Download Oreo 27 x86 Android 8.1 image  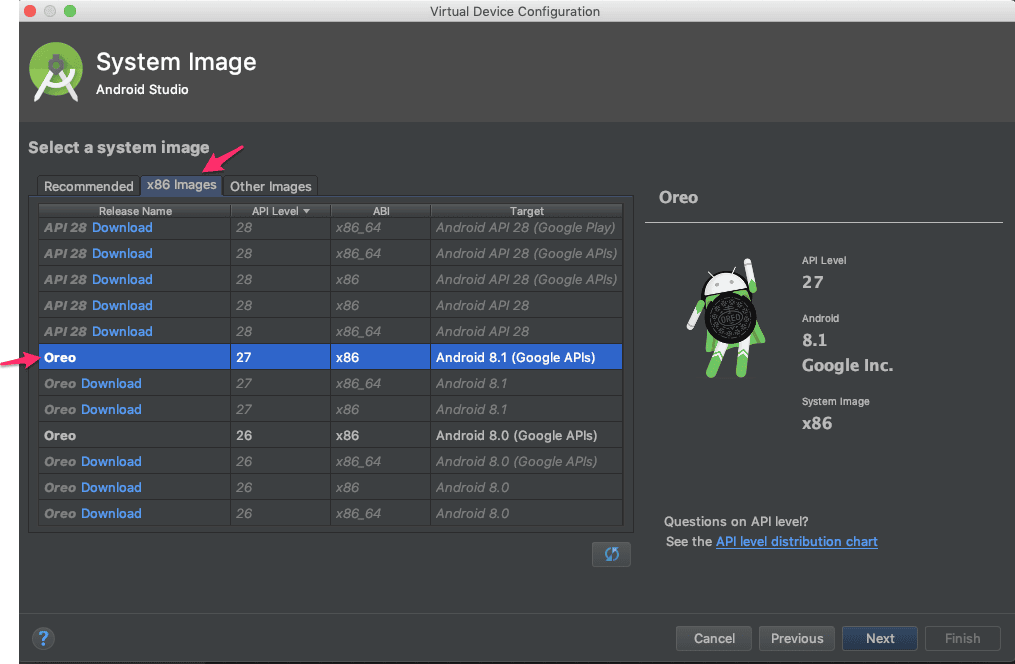pos(111,410)
